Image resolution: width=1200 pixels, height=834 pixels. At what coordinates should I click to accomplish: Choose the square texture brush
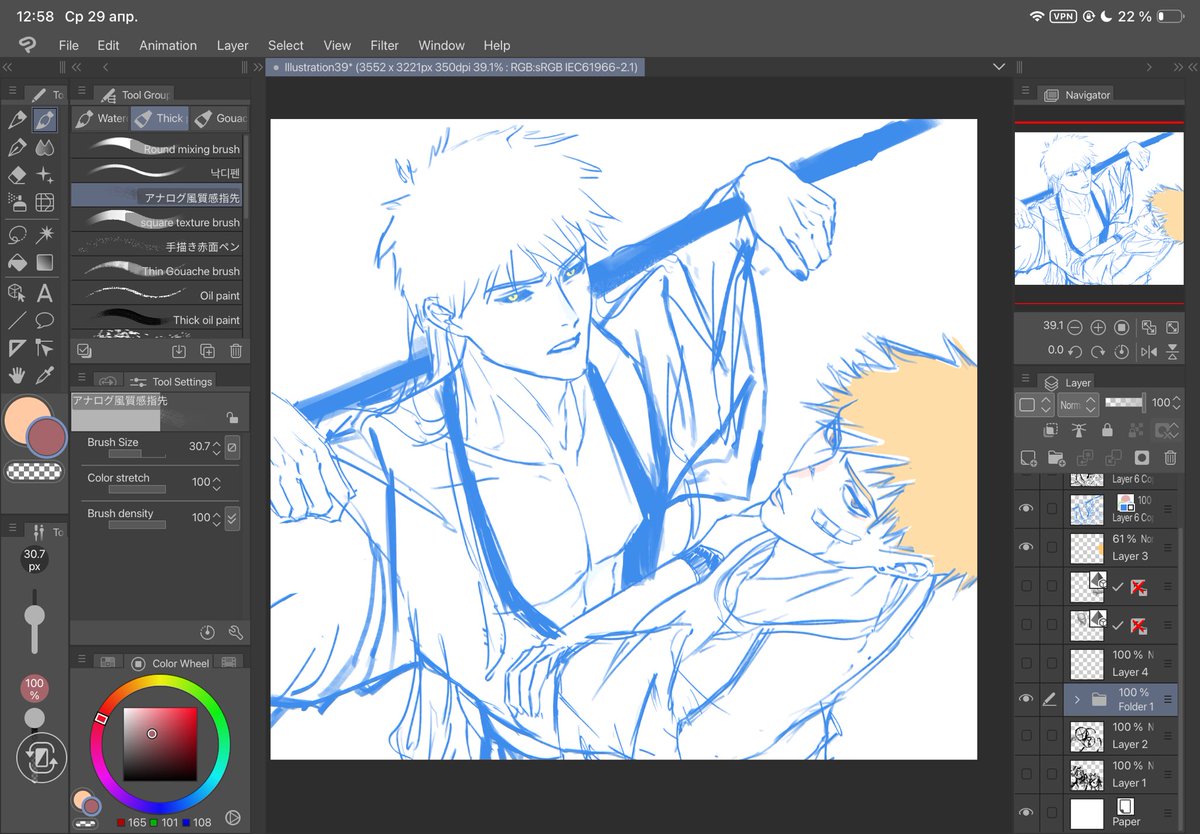(156, 219)
